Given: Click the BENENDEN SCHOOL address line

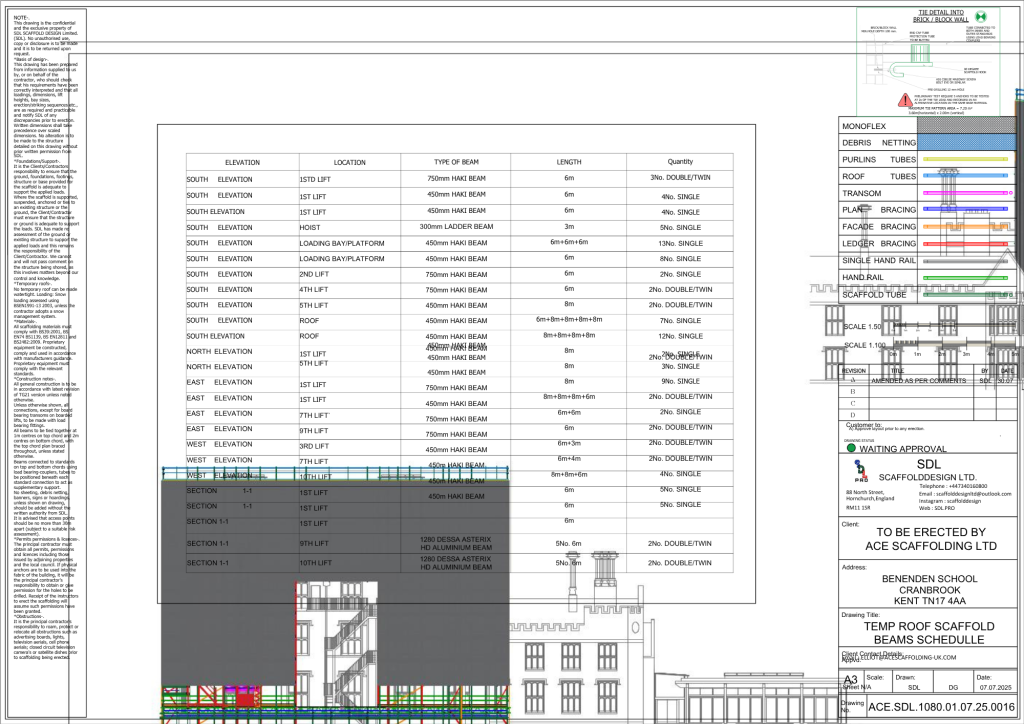Looking at the screenshot, I should pos(929,578).
